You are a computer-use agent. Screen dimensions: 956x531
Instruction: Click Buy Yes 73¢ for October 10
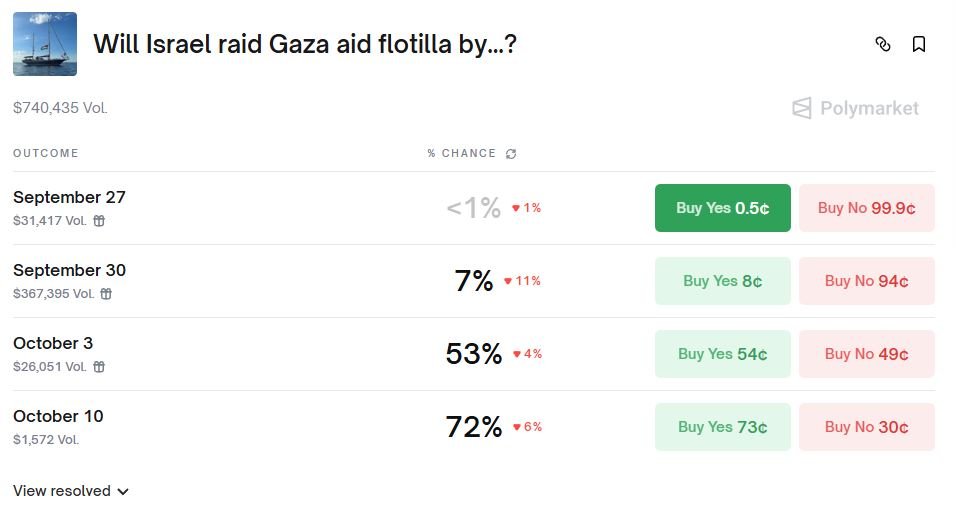(722, 427)
